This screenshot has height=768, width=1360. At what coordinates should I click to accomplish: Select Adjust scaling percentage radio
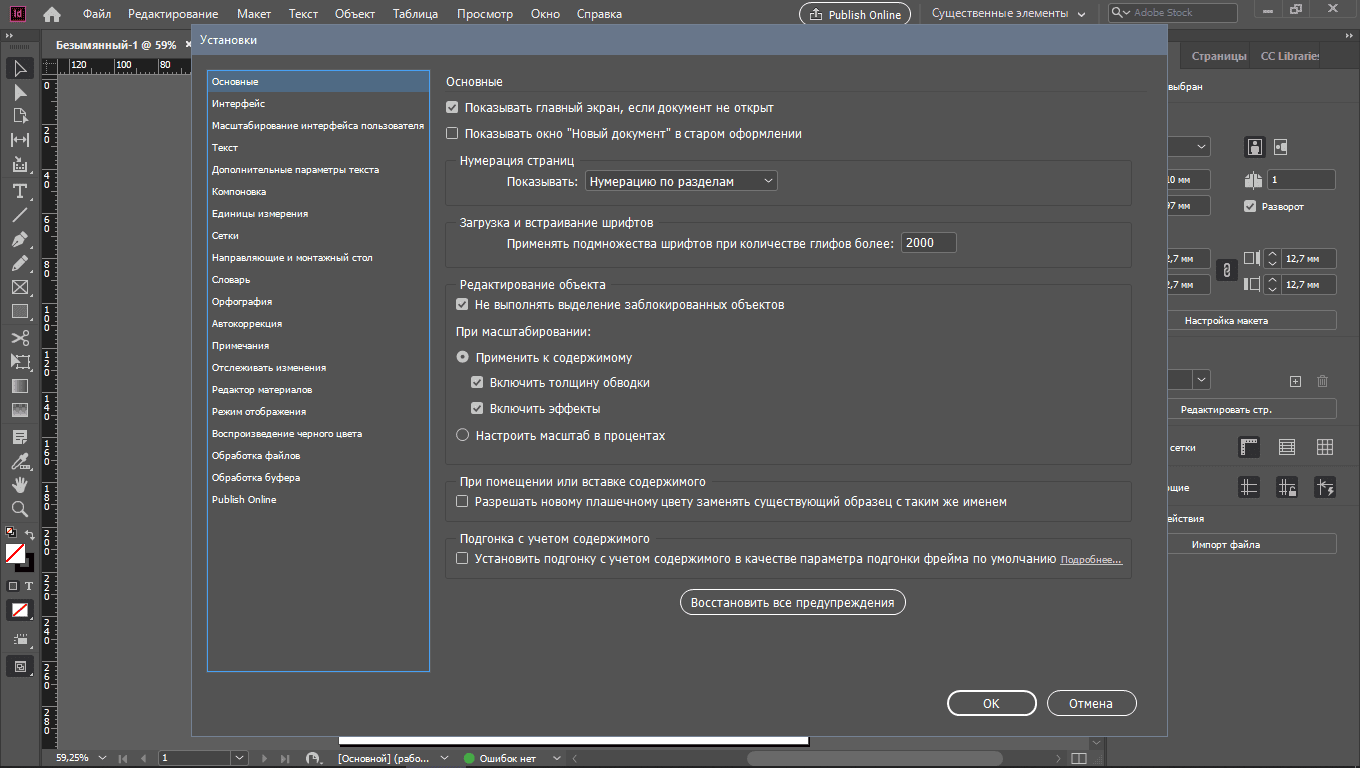point(462,435)
